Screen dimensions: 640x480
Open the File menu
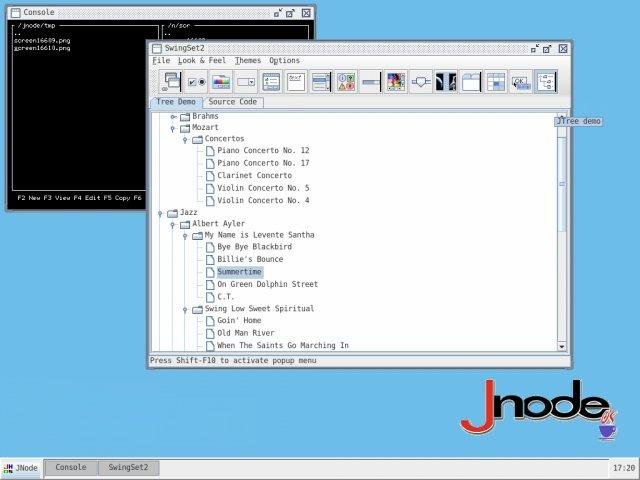coord(161,60)
